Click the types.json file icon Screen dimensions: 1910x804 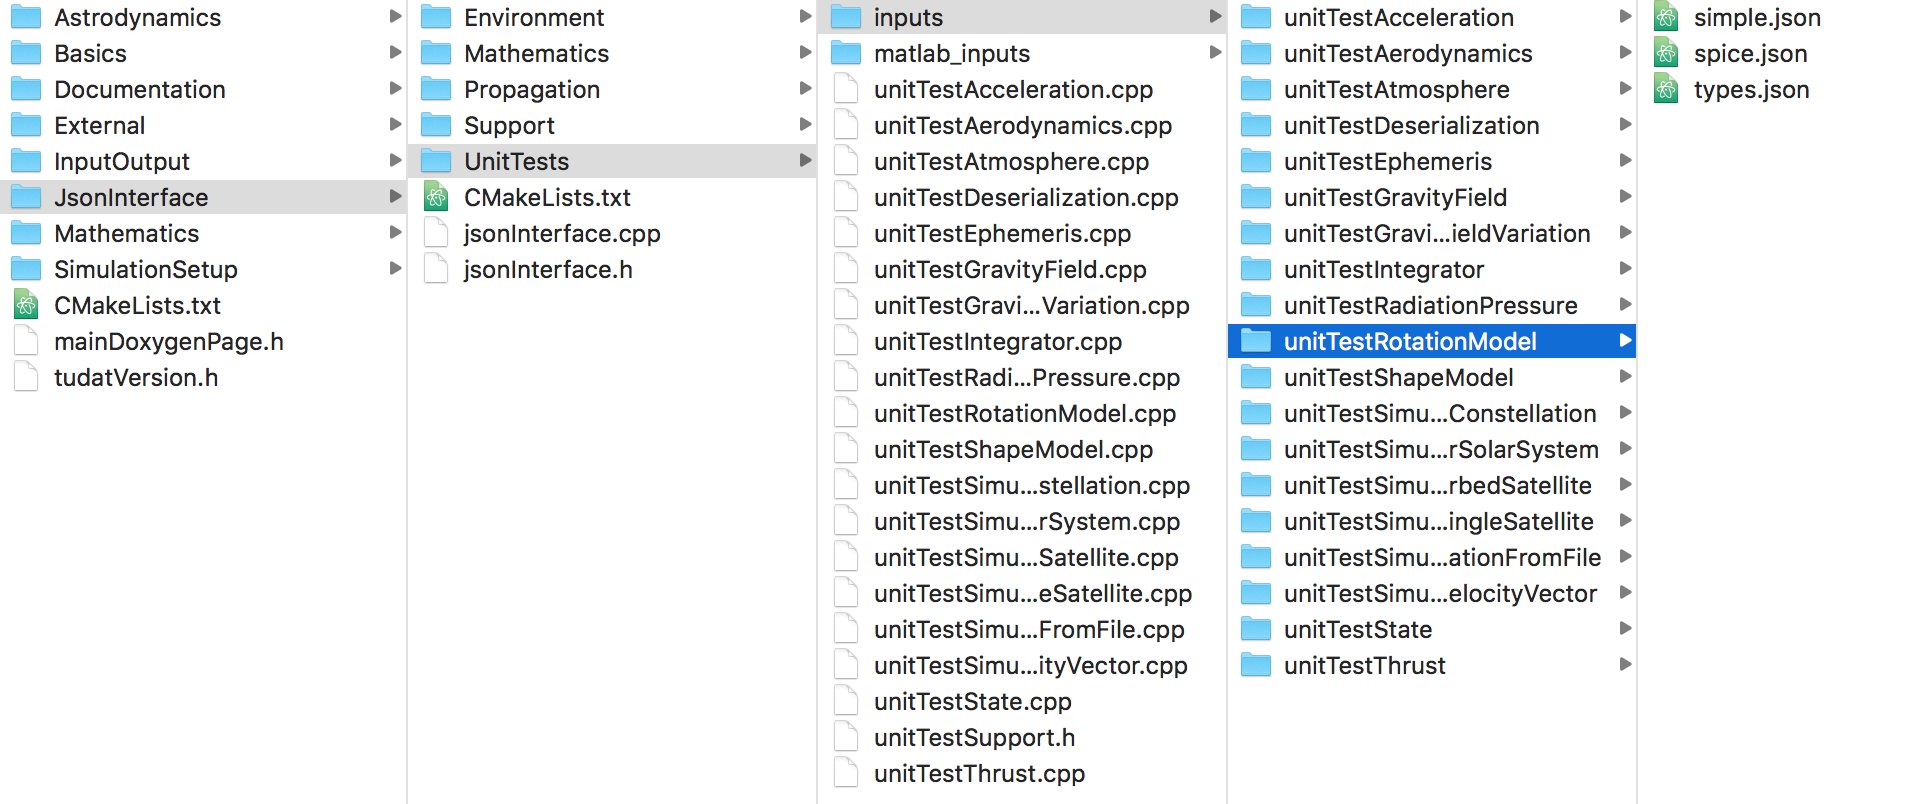click(x=1666, y=90)
